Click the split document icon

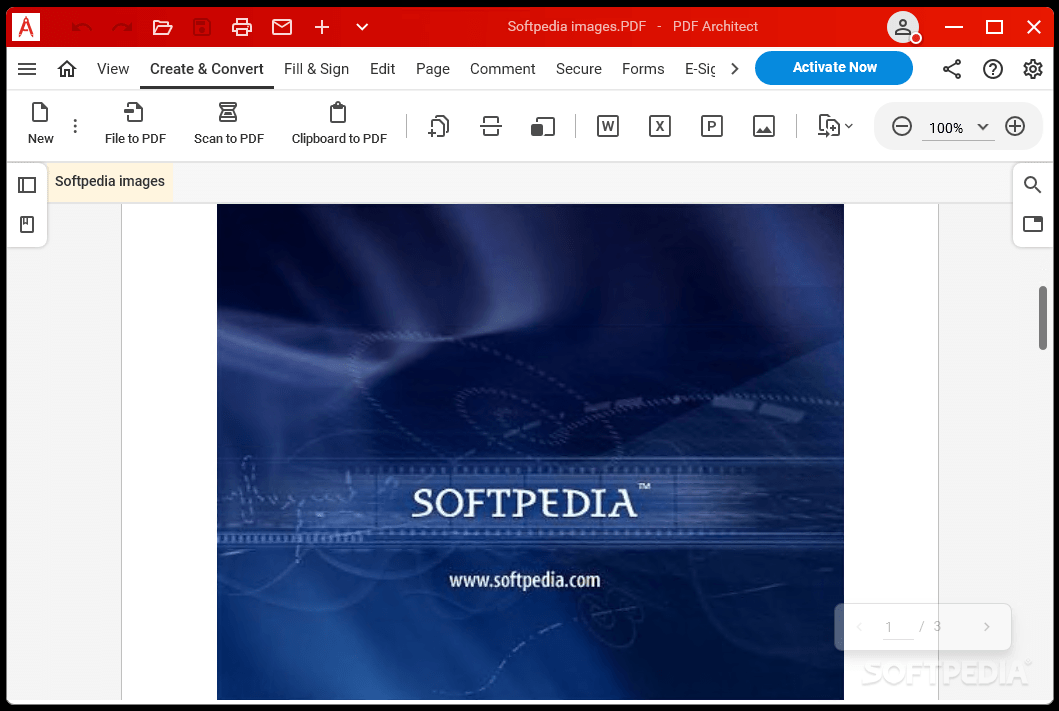click(x=491, y=126)
